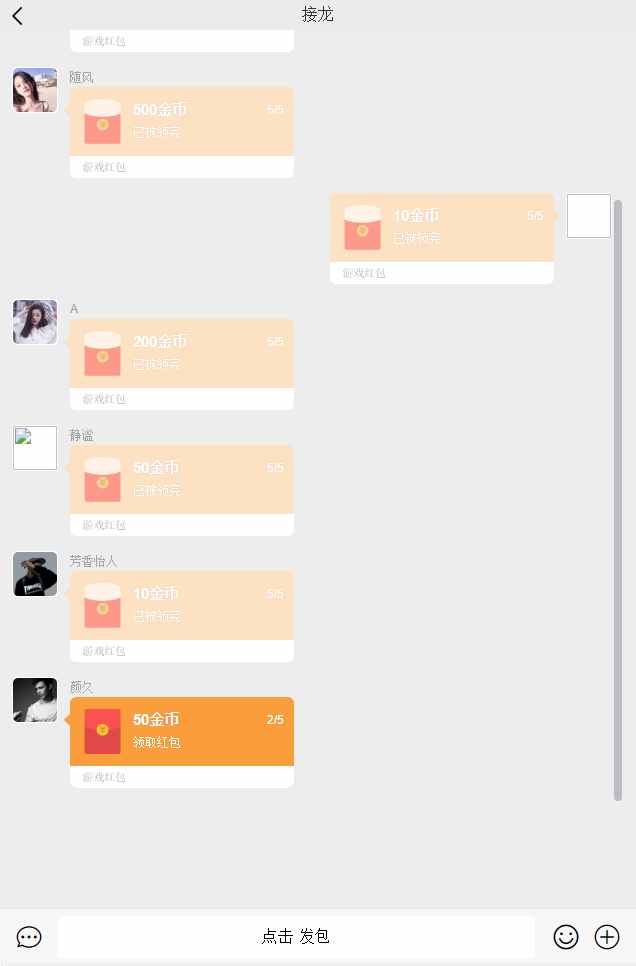Open 芳香怡人's profile avatar
This screenshot has height=966, width=636.
(35, 574)
